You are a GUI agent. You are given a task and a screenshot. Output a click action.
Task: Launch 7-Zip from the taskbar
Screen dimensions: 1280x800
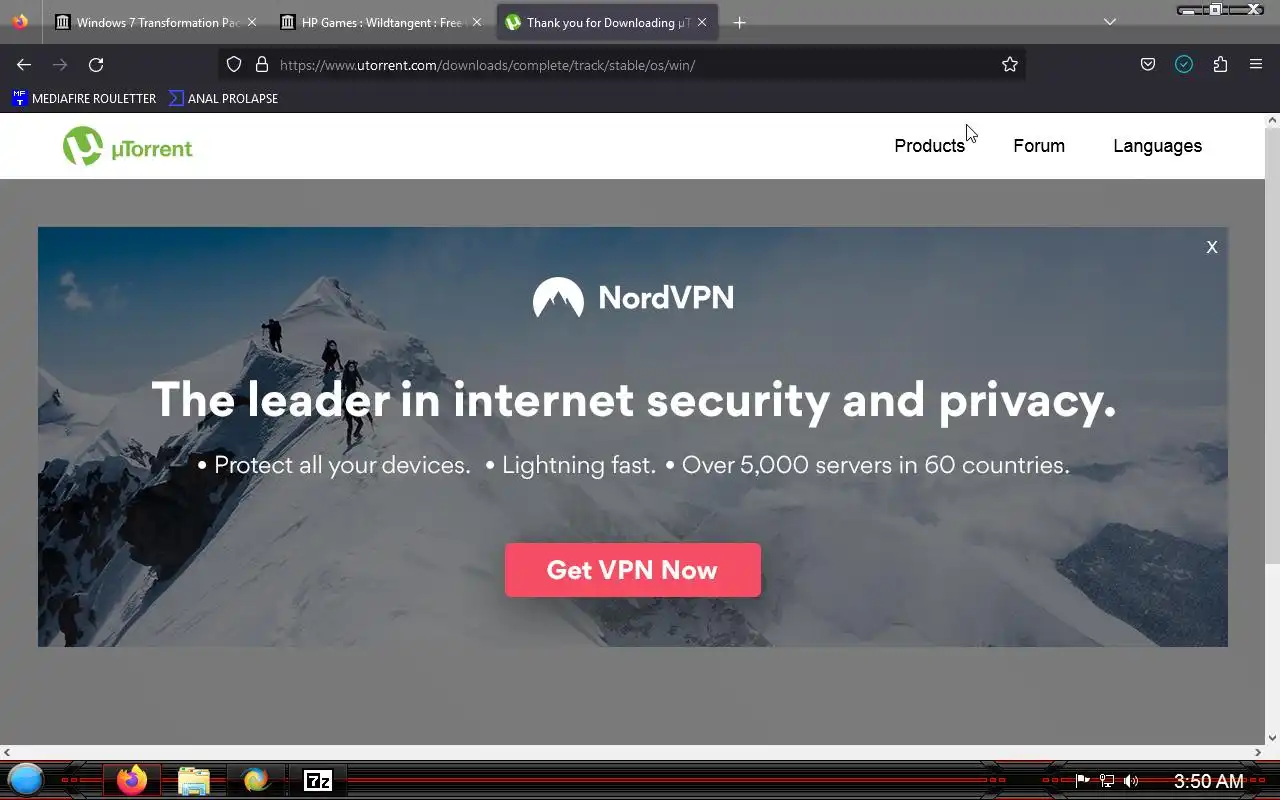(318, 781)
